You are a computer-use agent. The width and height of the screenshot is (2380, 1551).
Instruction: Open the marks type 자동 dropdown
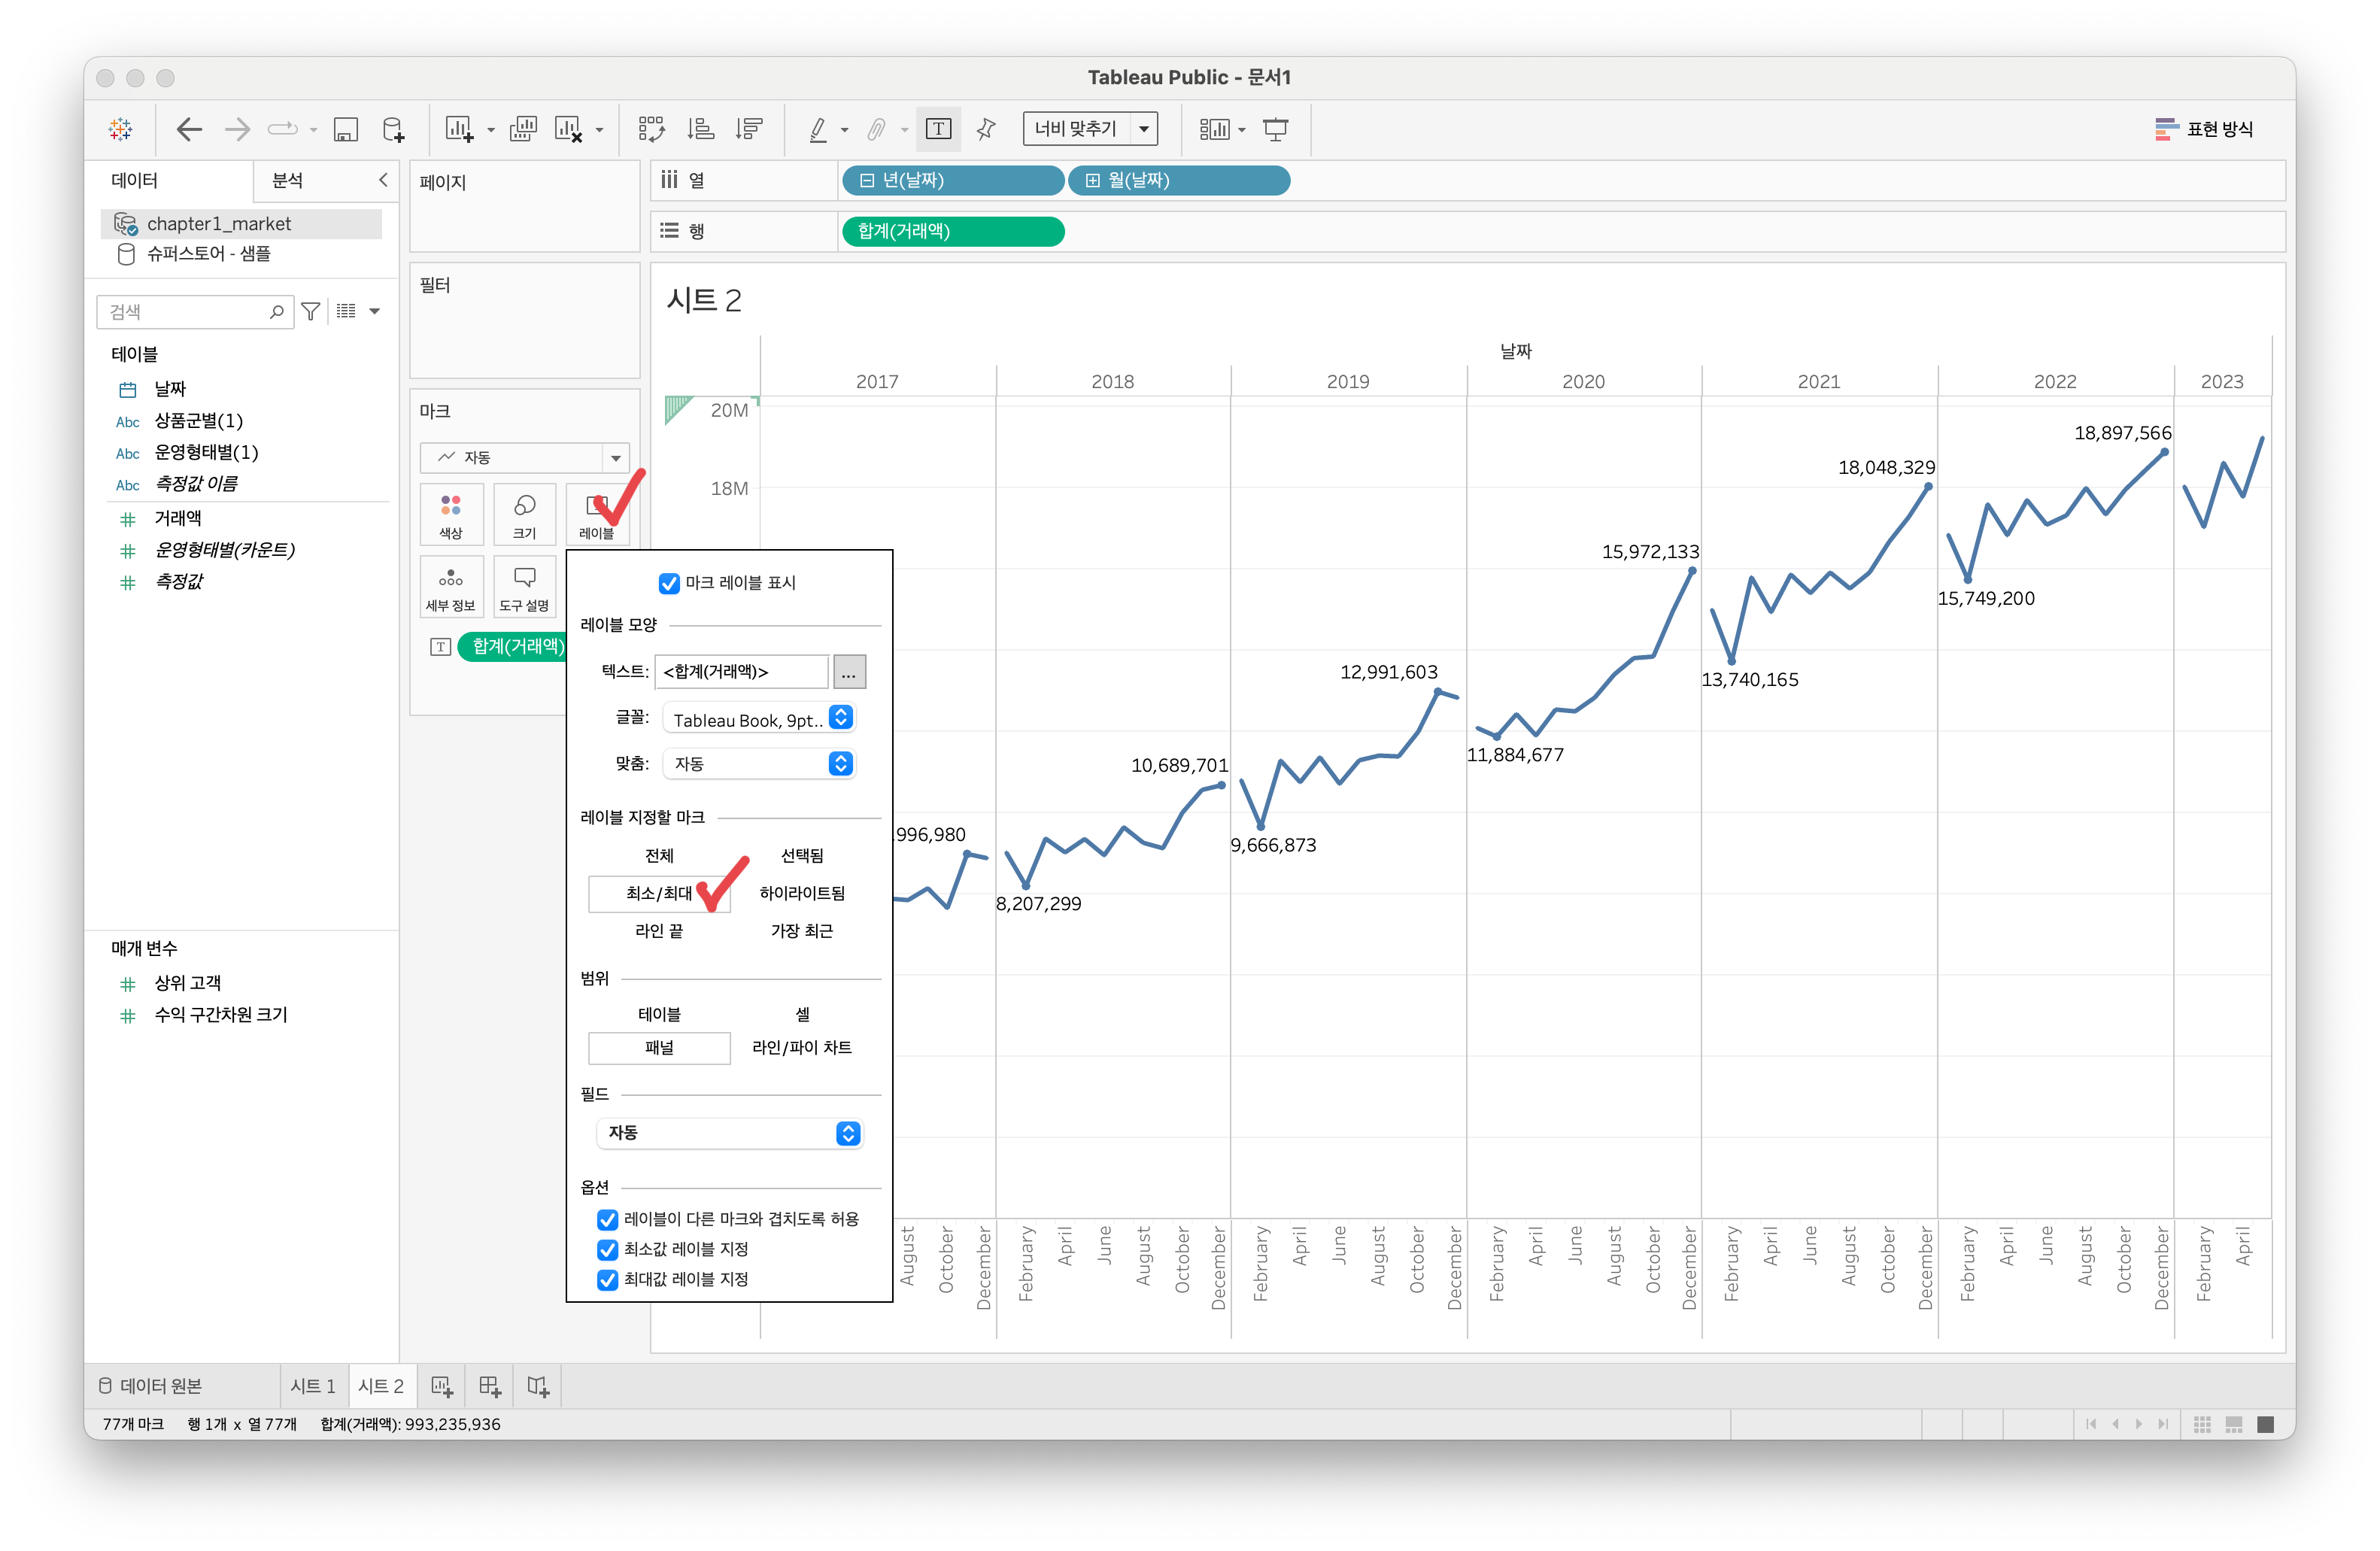click(x=525, y=457)
